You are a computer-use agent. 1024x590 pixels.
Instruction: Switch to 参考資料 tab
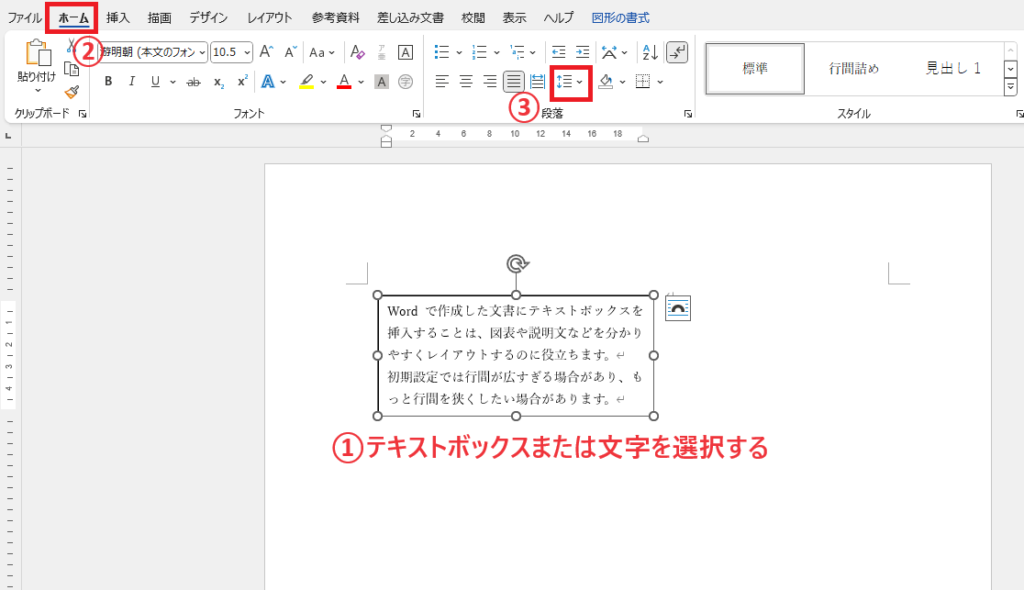point(335,18)
